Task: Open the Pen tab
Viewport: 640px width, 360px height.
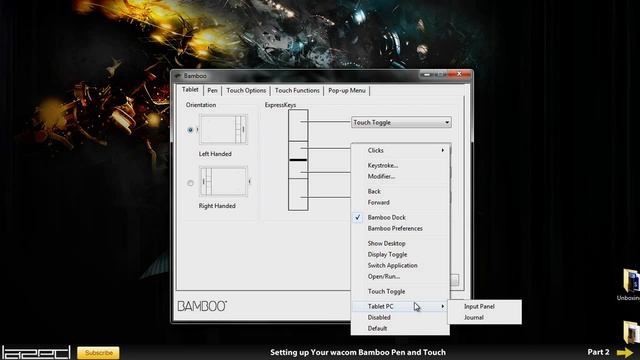Action: 212,91
